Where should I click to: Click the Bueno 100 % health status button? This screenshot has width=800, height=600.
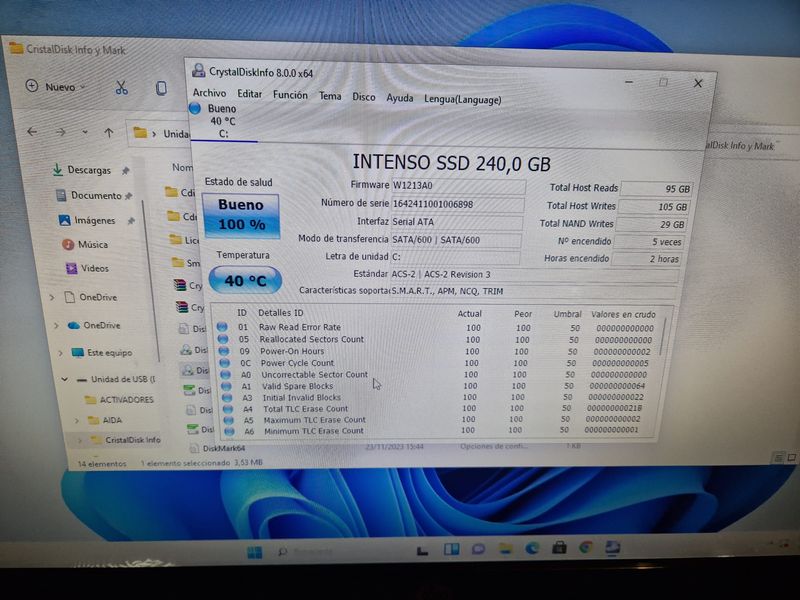coord(241,216)
